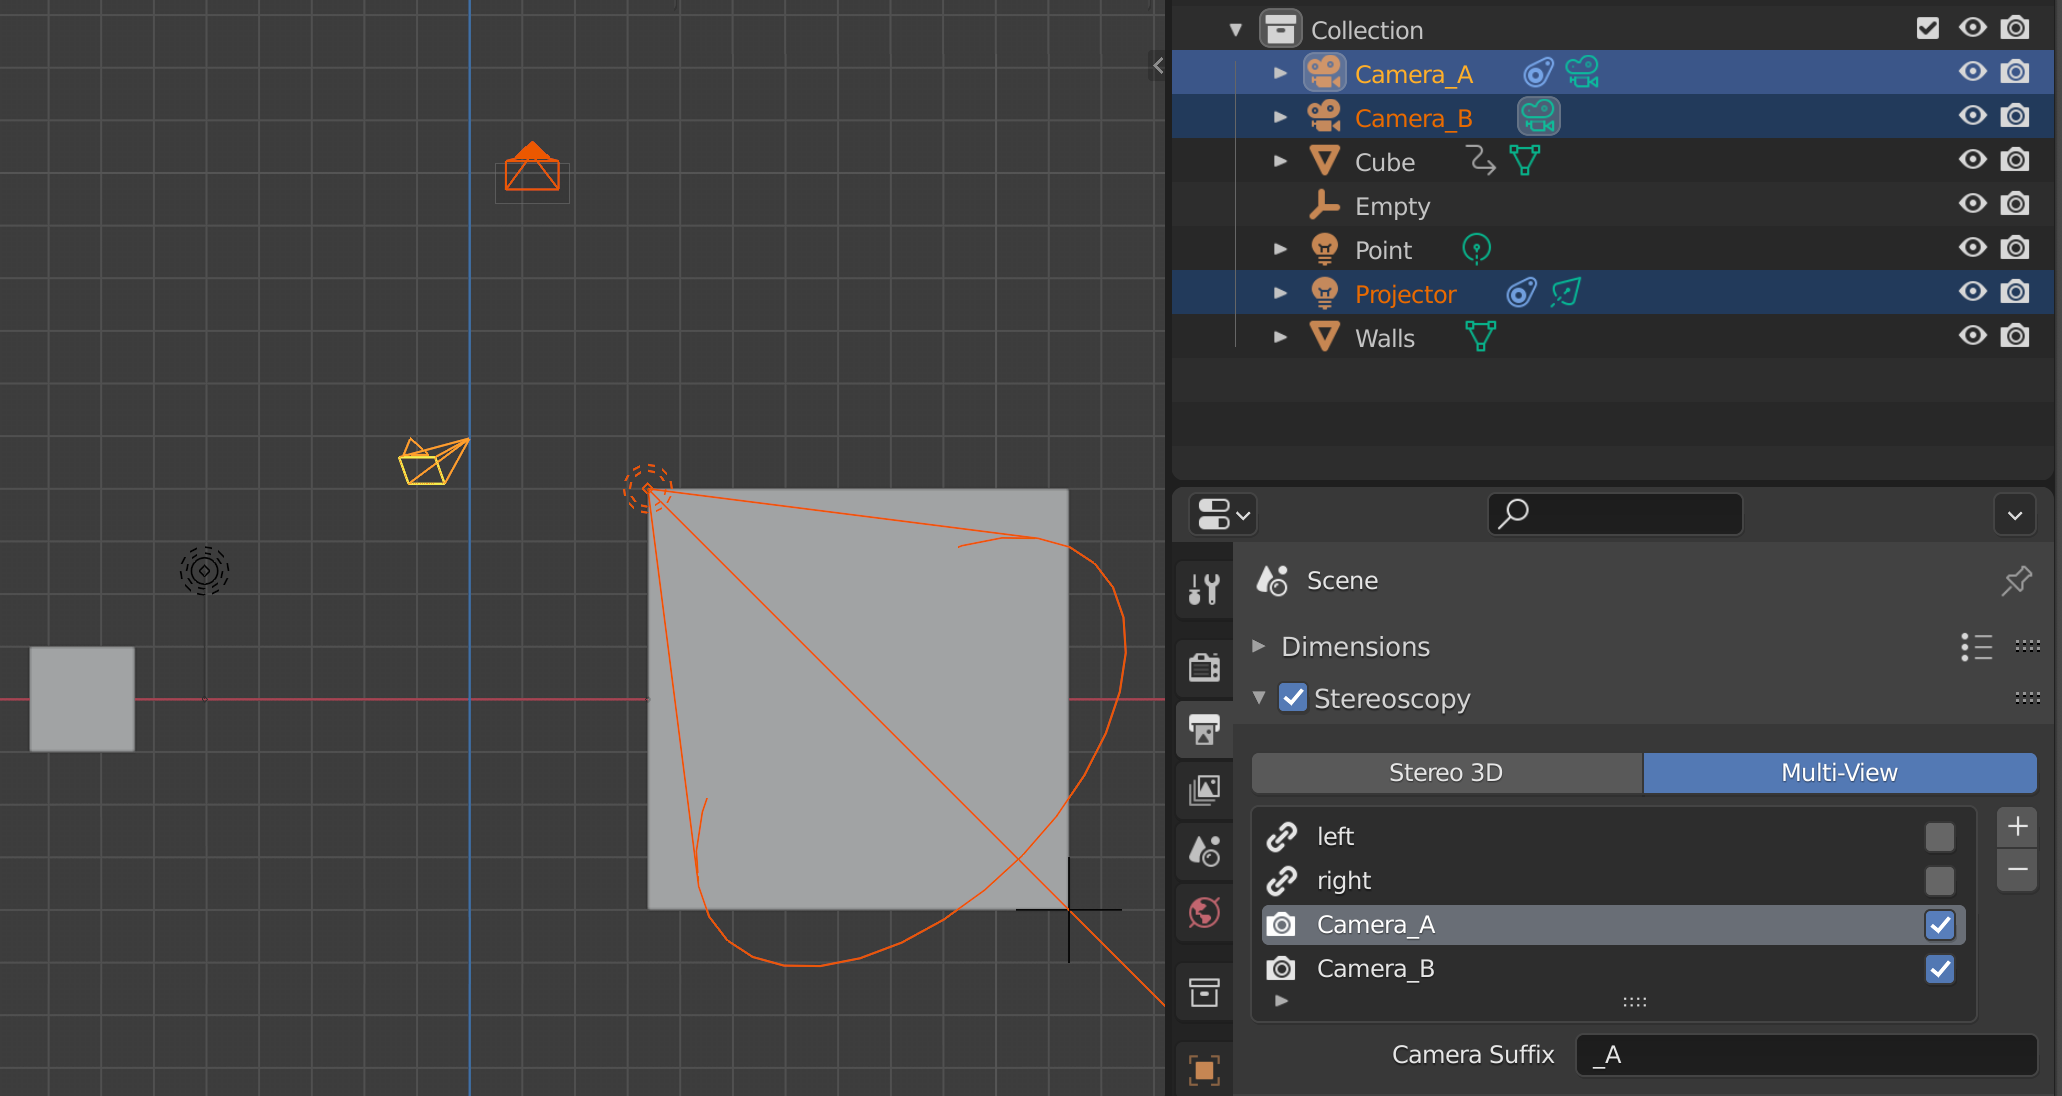Image resolution: width=2062 pixels, height=1096 pixels.
Task: Enable the right view checkbox
Action: [x=1939, y=880]
